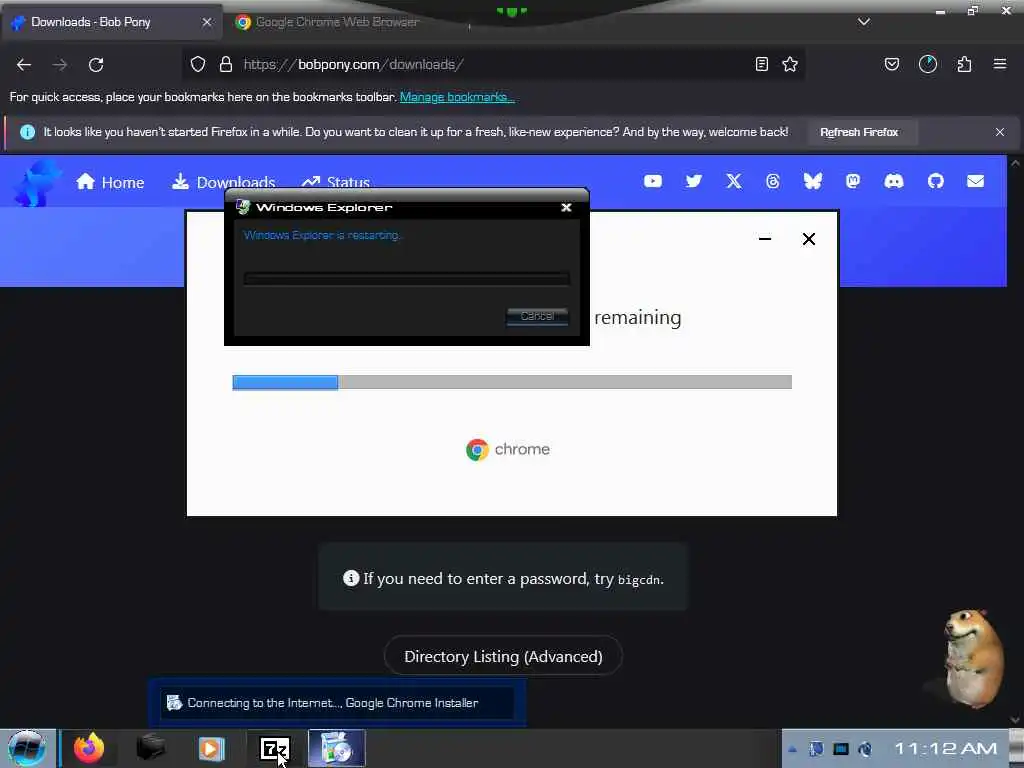
Task: Open Firefox from the taskbar
Action: (89, 748)
